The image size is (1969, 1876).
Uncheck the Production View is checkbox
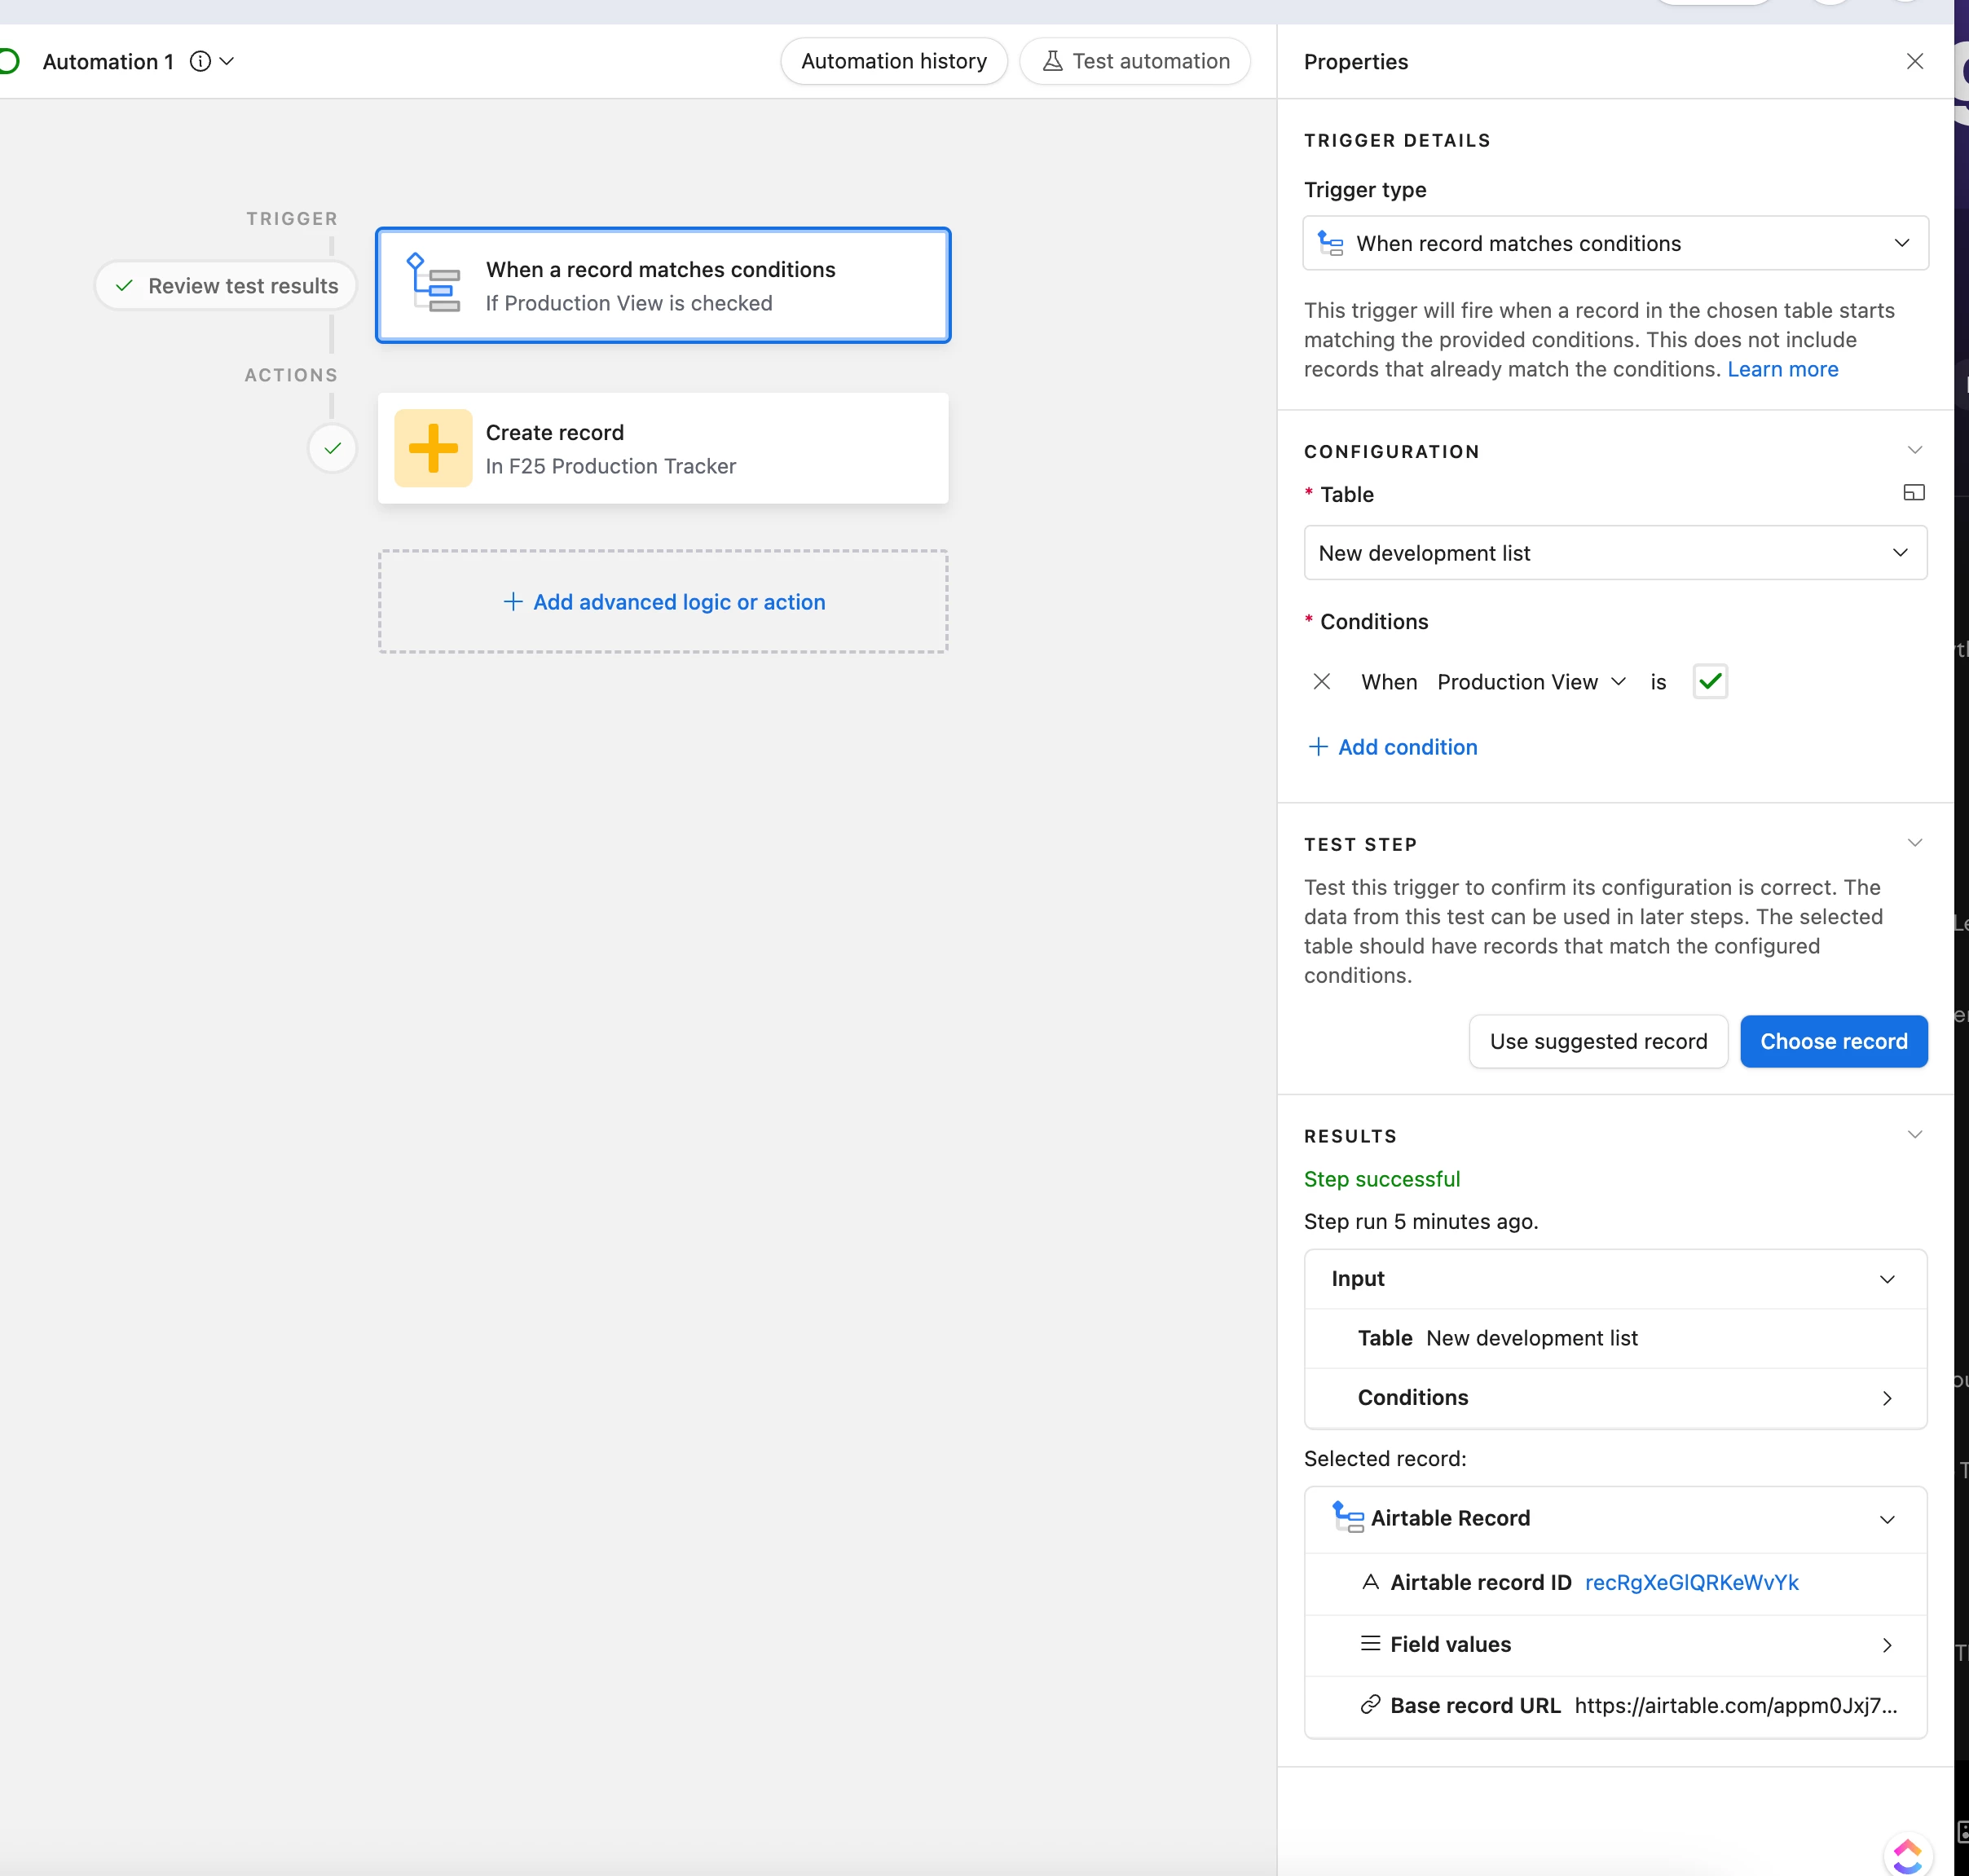point(1710,682)
